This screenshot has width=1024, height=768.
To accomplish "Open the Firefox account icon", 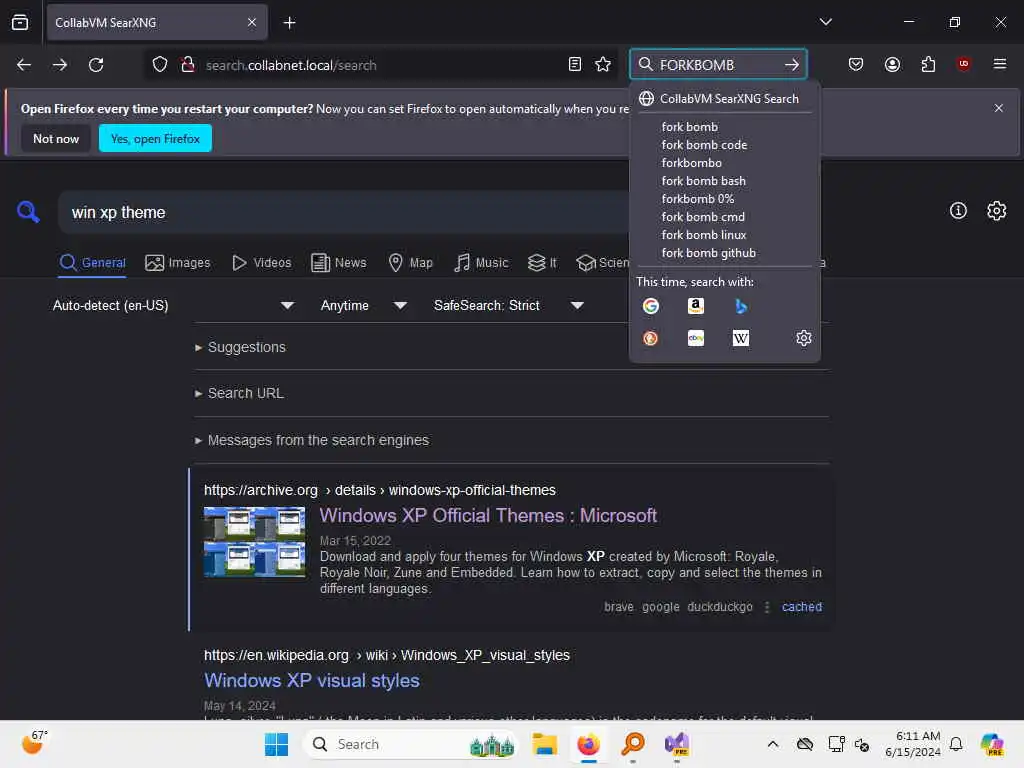I will tap(892, 65).
